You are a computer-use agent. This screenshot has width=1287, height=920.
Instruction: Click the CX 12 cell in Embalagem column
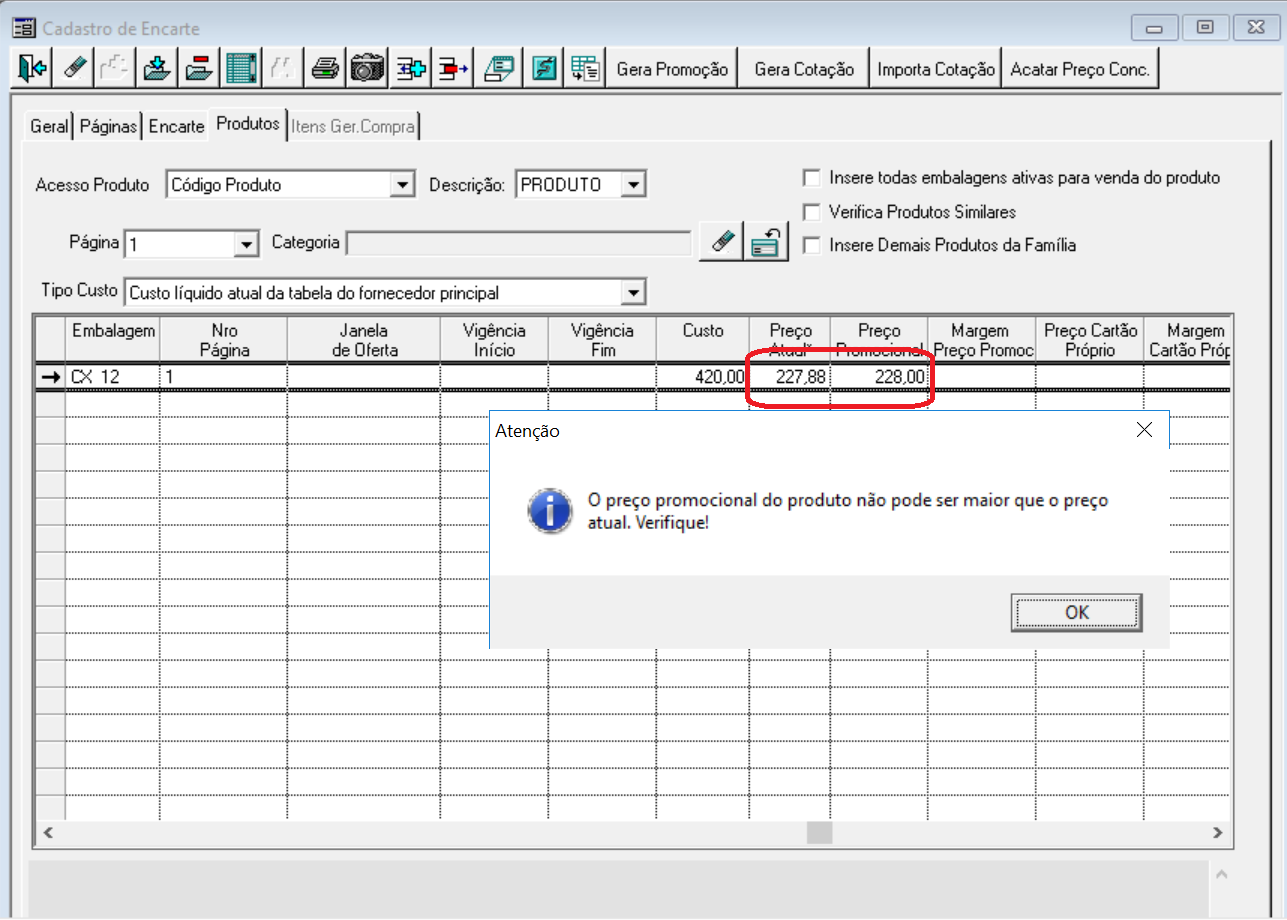113,377
